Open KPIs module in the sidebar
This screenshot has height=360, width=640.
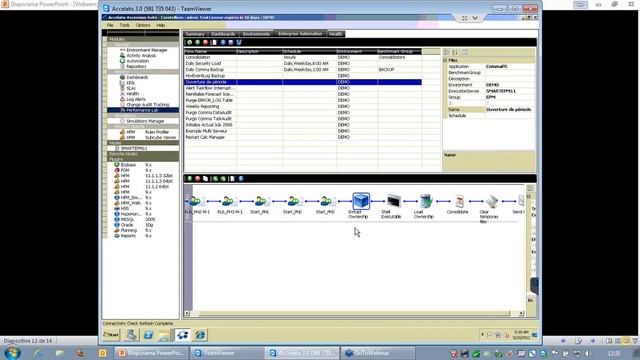tap(130, 83)
